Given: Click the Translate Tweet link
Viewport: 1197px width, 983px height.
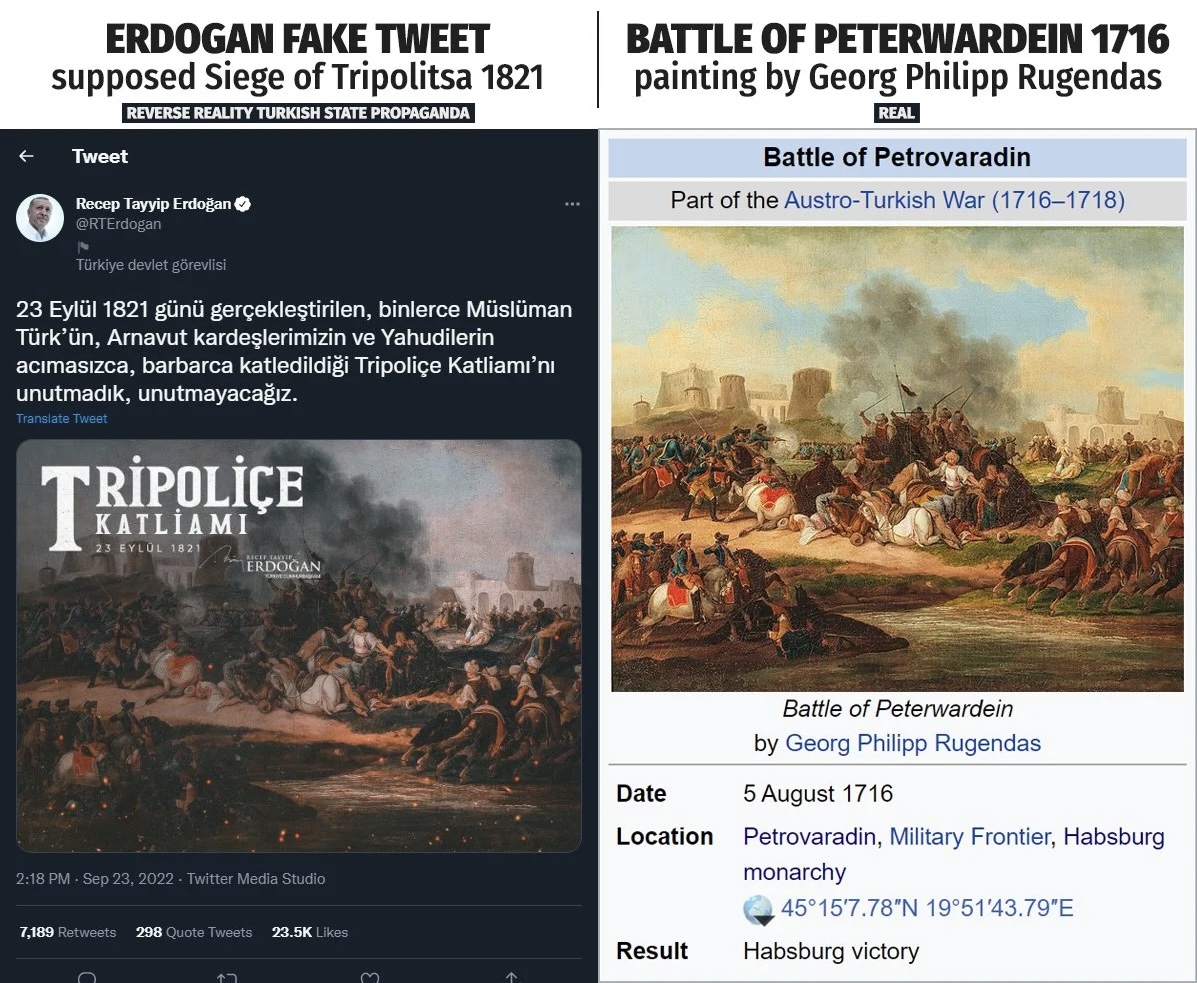Looking at the screenshot, I should (x=62, y=419).
